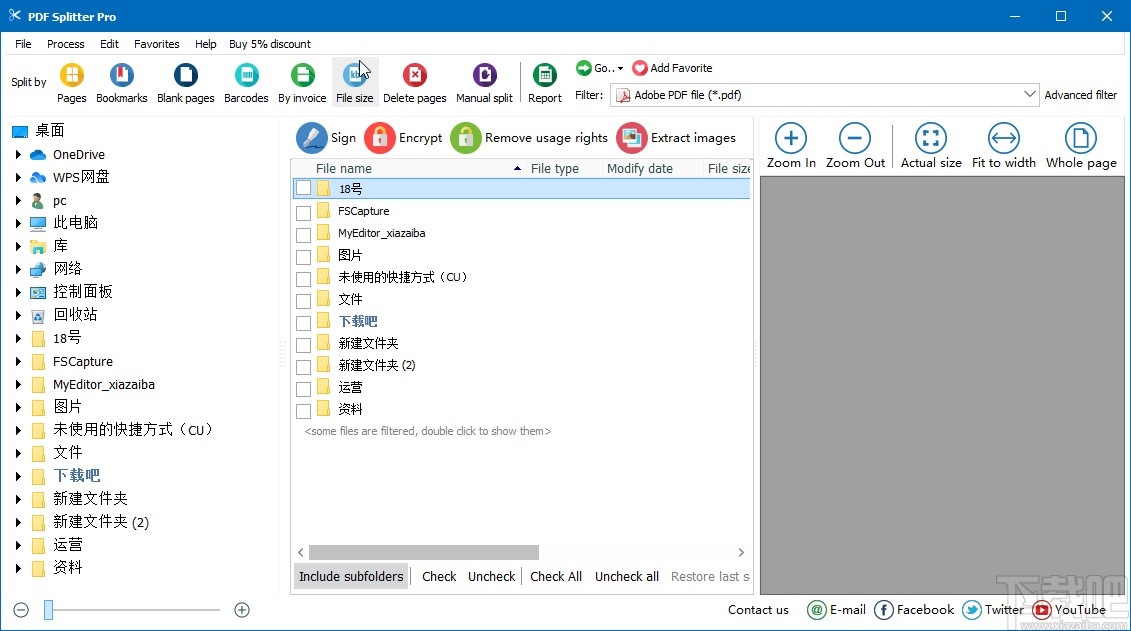Select split by Blank pages

pyautogui.click(x=185, y=84)
